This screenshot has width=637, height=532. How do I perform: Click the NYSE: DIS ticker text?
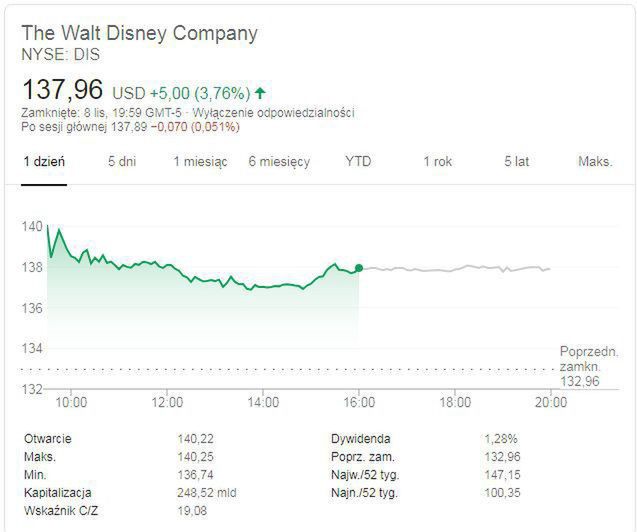point(61,53)
